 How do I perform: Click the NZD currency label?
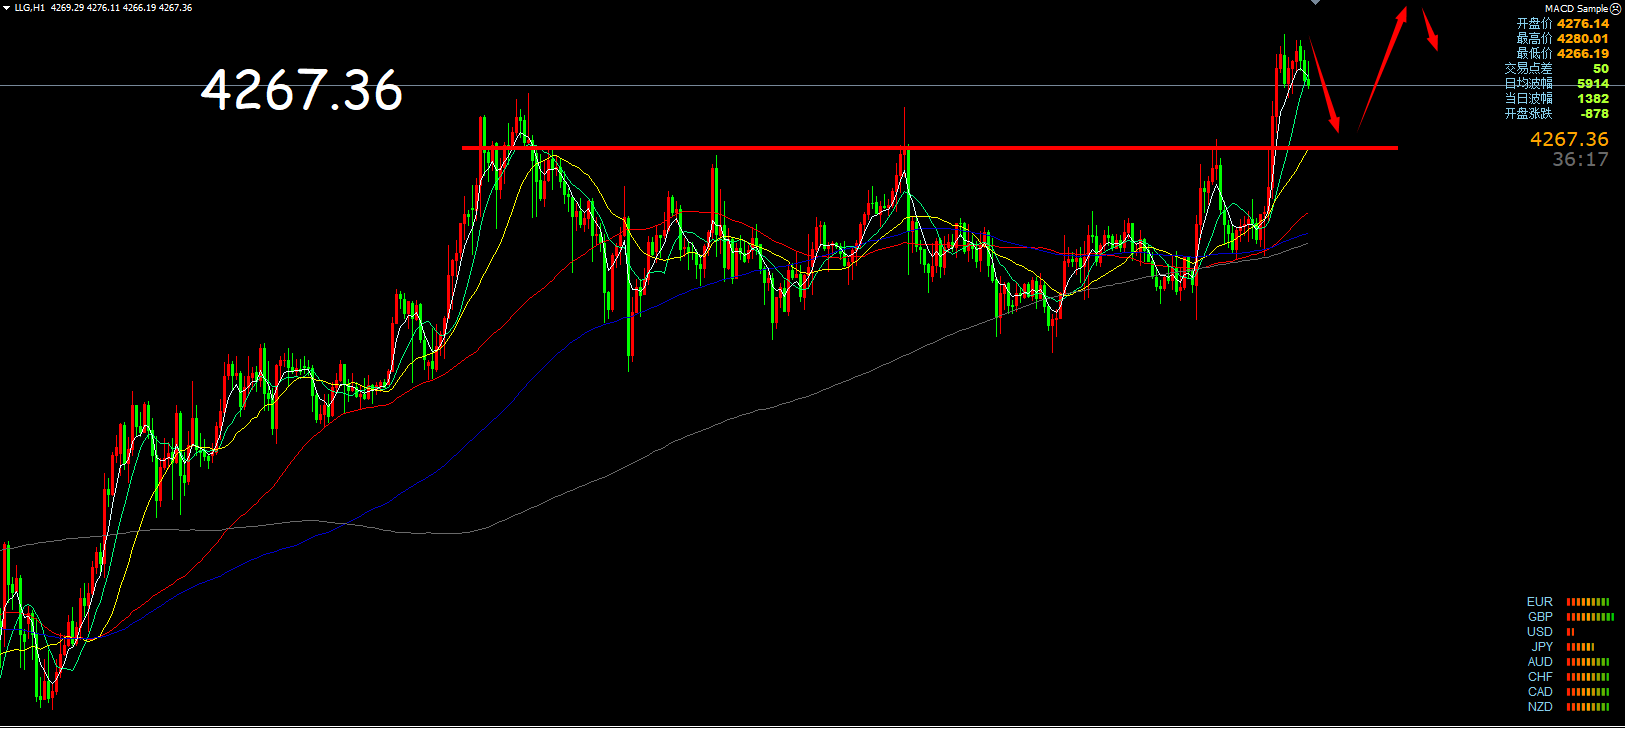pos(1540,707)
